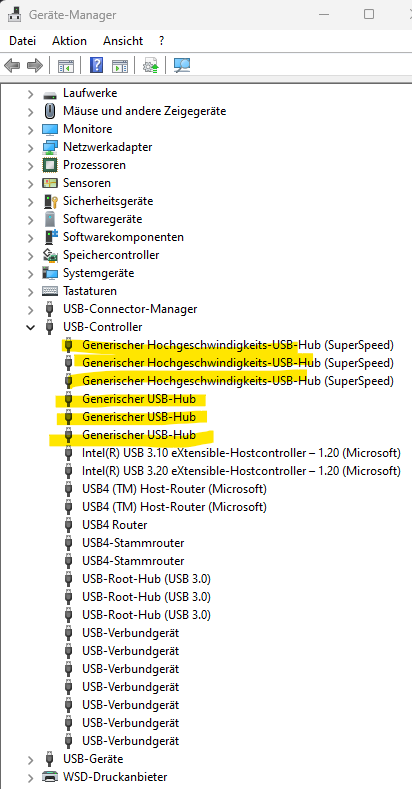The width and height of the screenshot is (412, 789).
Task: Expand the Tastaturen category
Action: pos(31,291)
